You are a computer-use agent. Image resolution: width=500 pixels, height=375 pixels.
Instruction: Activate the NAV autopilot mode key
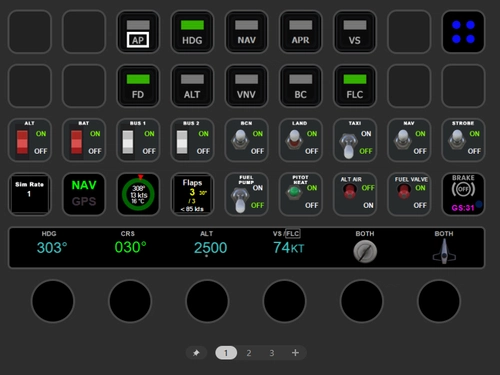click(x=246, y=32)
